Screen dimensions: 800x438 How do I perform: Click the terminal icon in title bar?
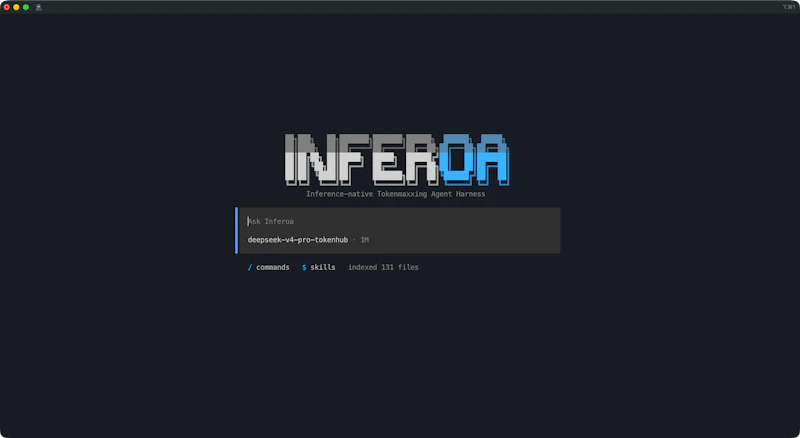[x=38, y=7]
